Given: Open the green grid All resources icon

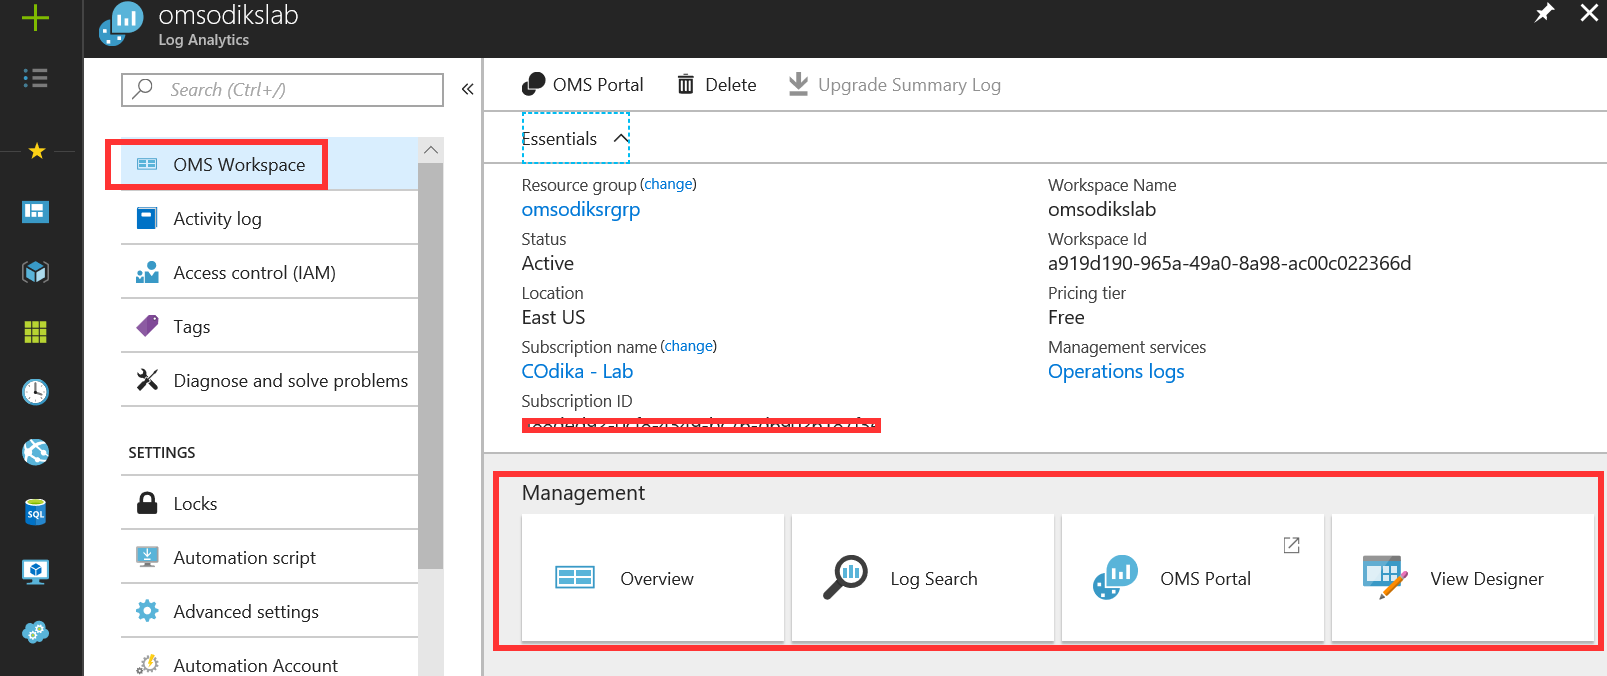Looking at the screenshot, I should [36, 332].
